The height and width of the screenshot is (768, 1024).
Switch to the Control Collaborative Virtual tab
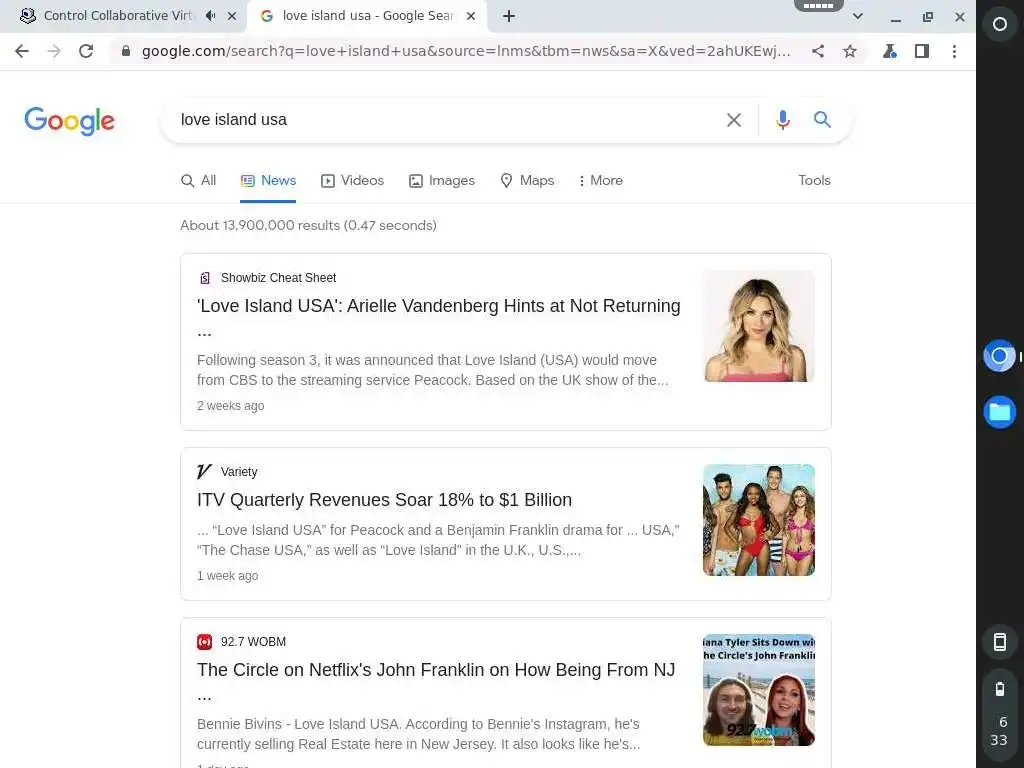(x=118, y=16)
